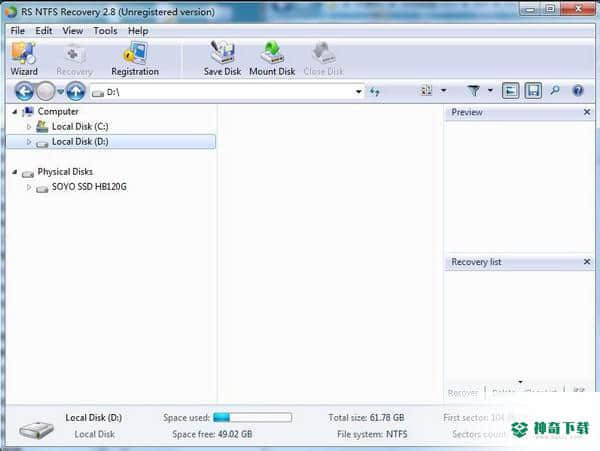Refresh the current location
This screenshot has height=451, width=600.
[374, 91]
